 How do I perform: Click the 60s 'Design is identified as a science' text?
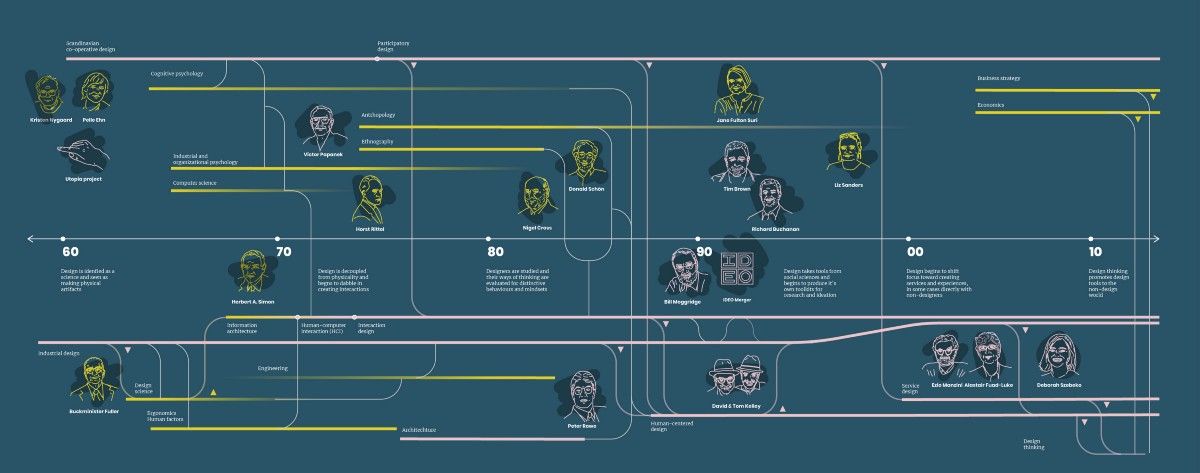[89, 280]
